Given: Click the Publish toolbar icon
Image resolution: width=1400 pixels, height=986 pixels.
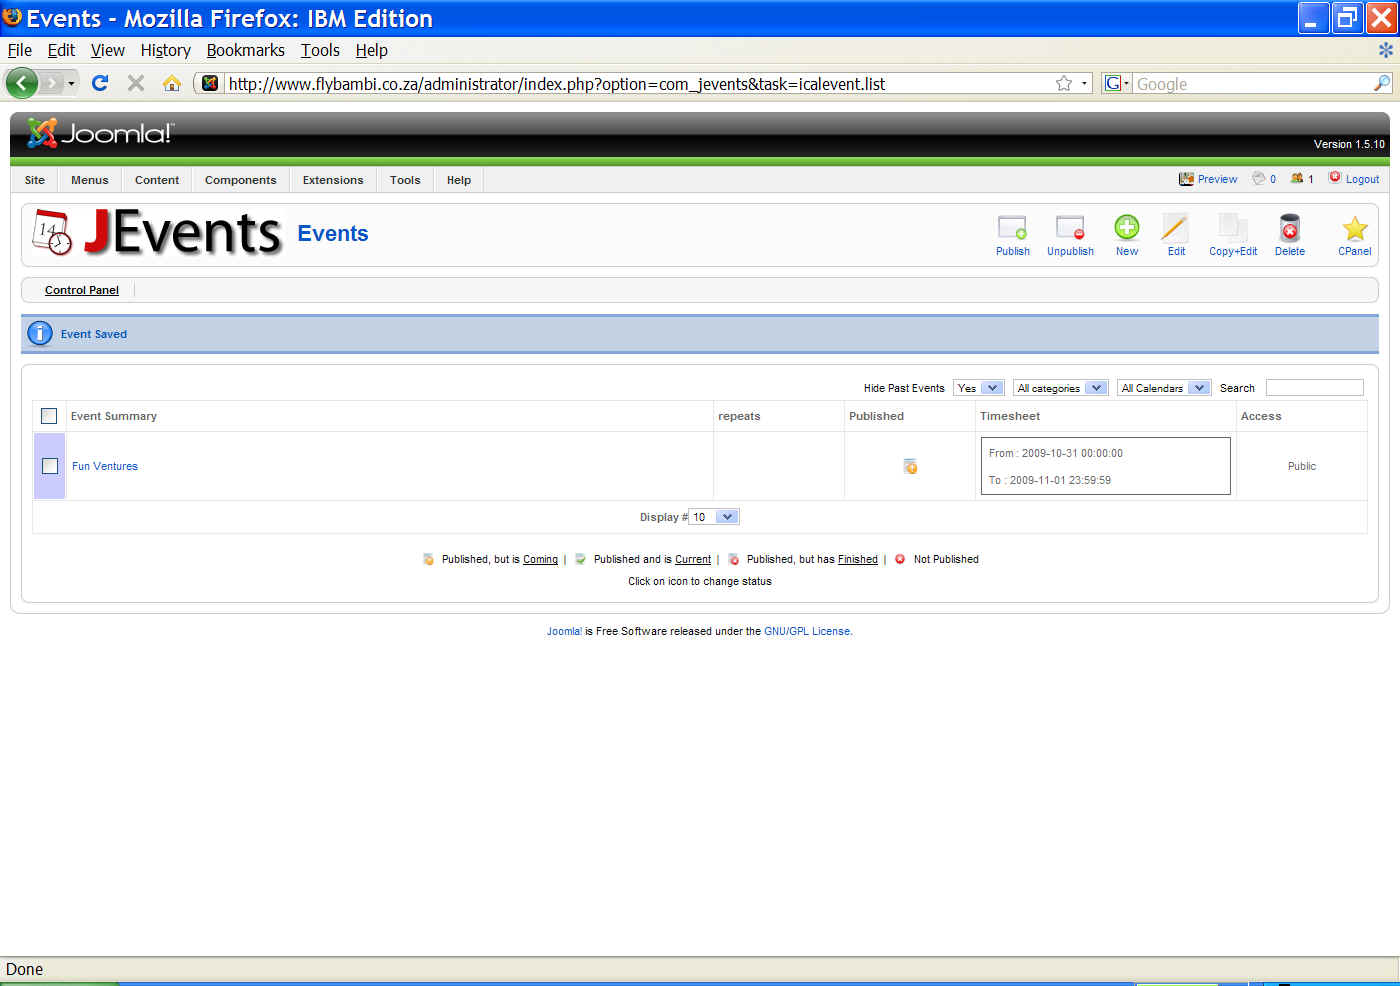Looking at the screenshot, I should (x=1012, y=229).
